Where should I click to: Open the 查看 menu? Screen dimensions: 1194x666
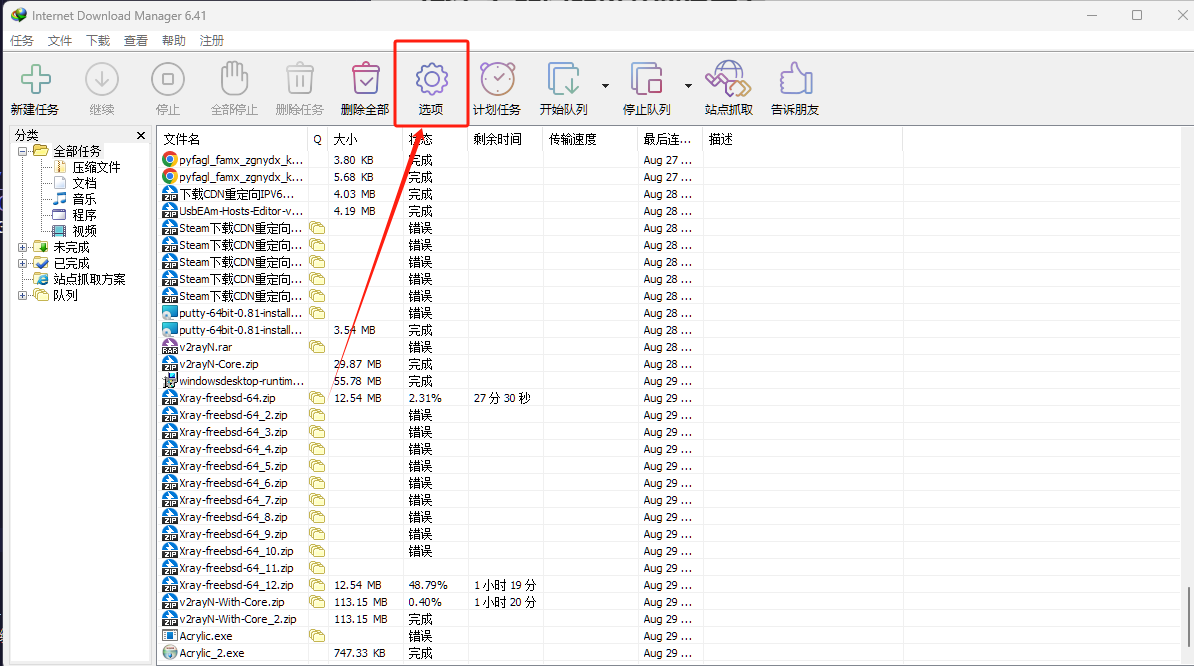(x=136, y=40)
